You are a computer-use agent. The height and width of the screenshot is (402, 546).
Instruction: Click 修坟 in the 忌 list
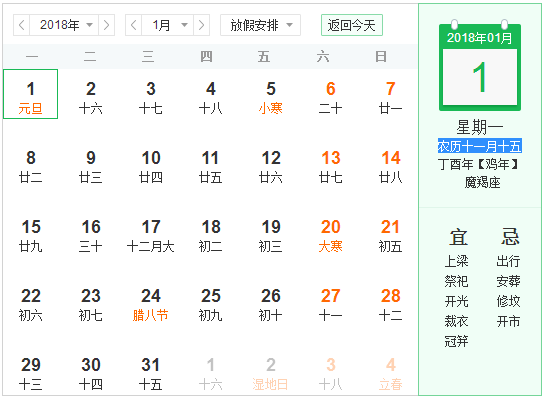point(508,301)
